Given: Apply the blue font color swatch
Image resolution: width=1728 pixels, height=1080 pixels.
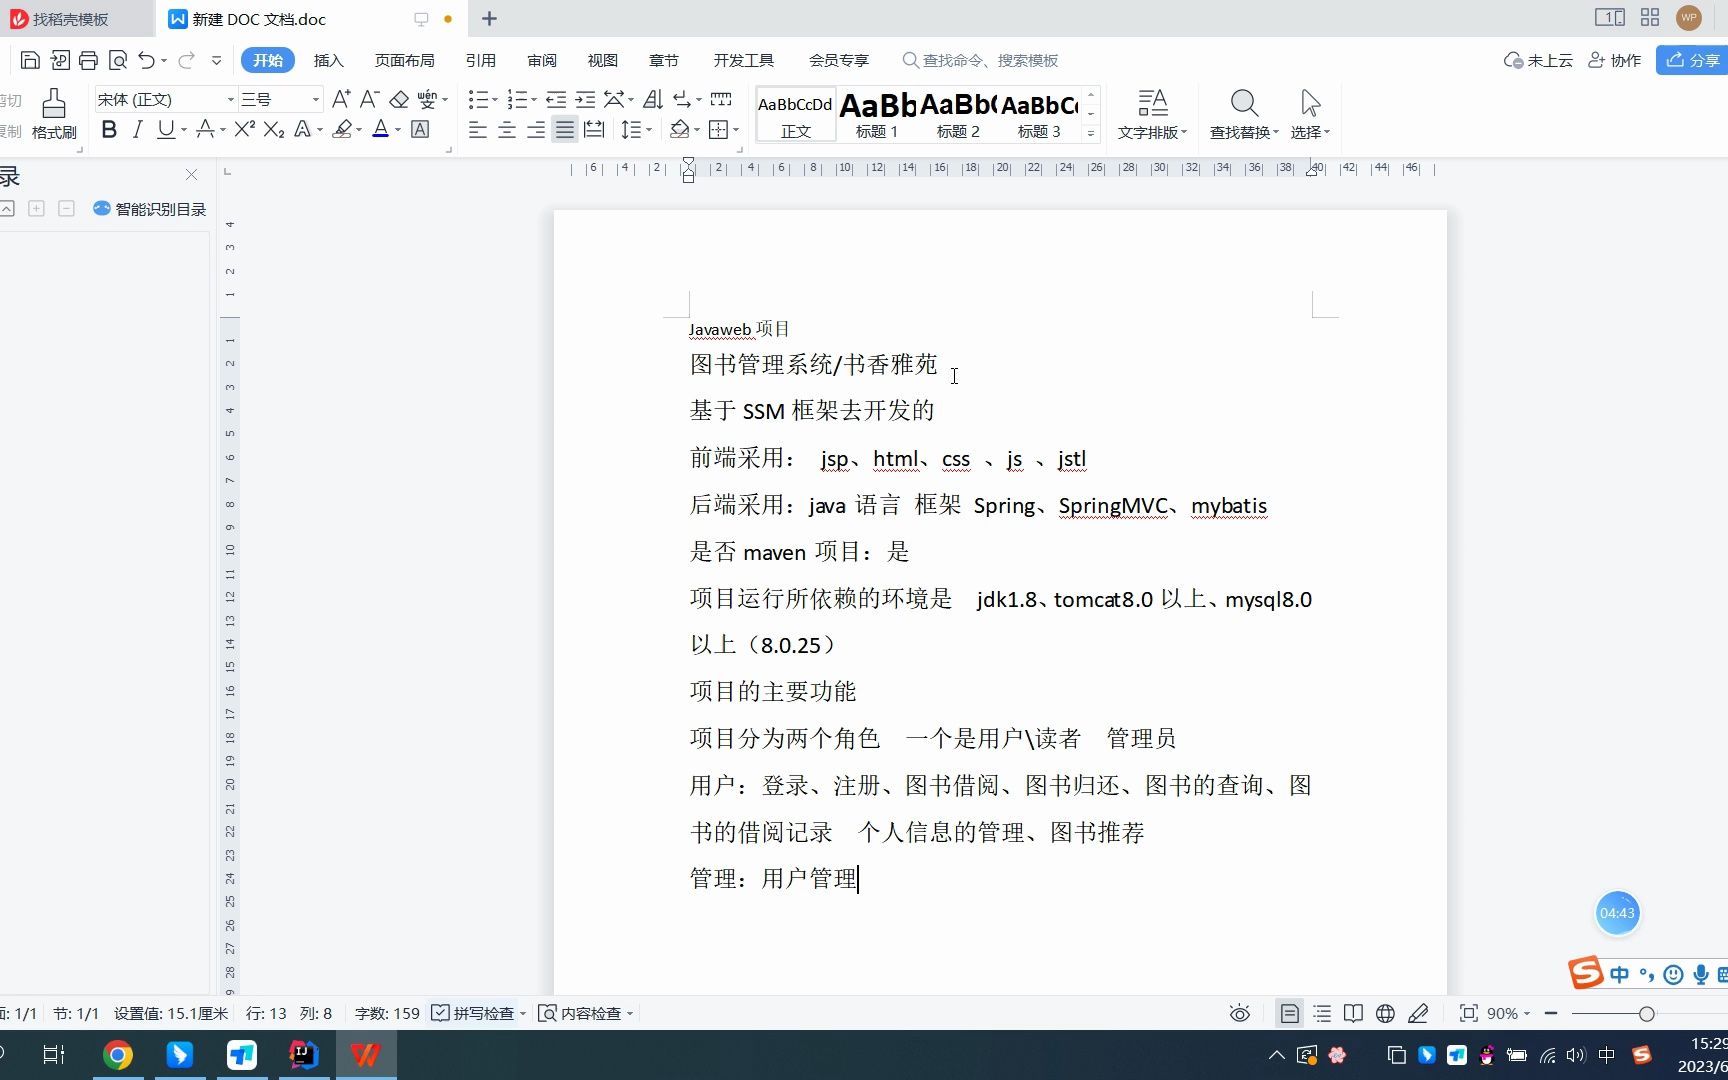Looking at the screenshot, I should pos(380,129).
